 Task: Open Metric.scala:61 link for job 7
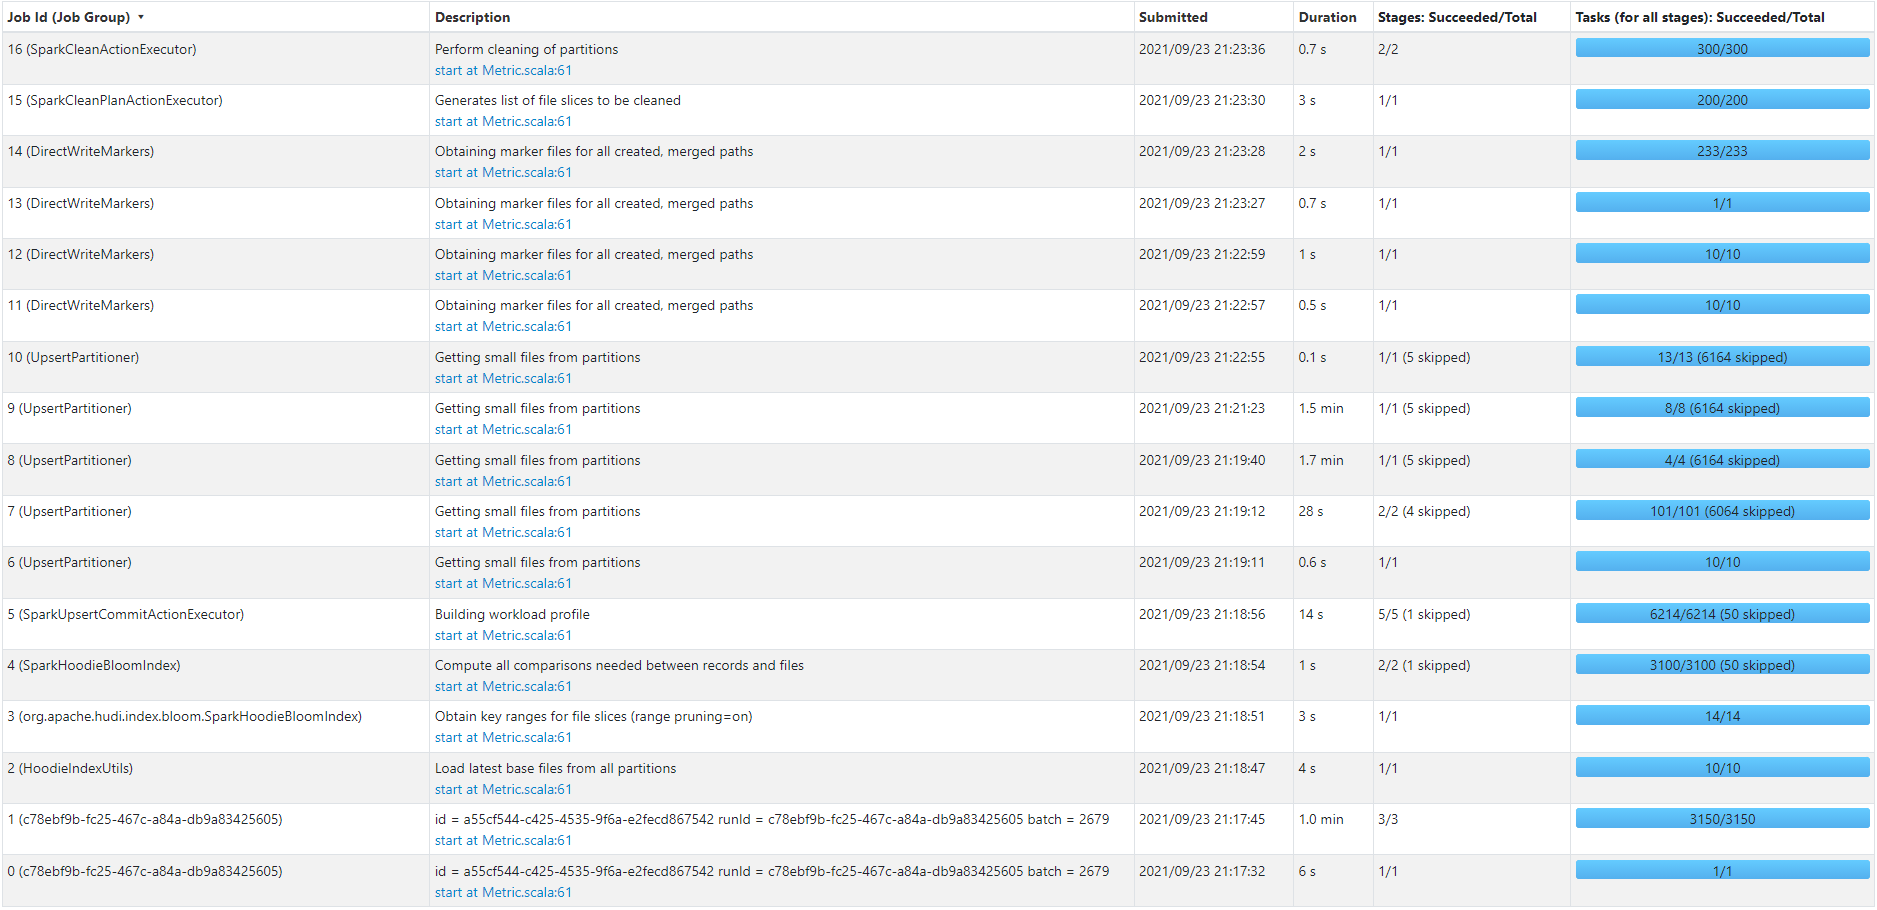tap(503, 532)
